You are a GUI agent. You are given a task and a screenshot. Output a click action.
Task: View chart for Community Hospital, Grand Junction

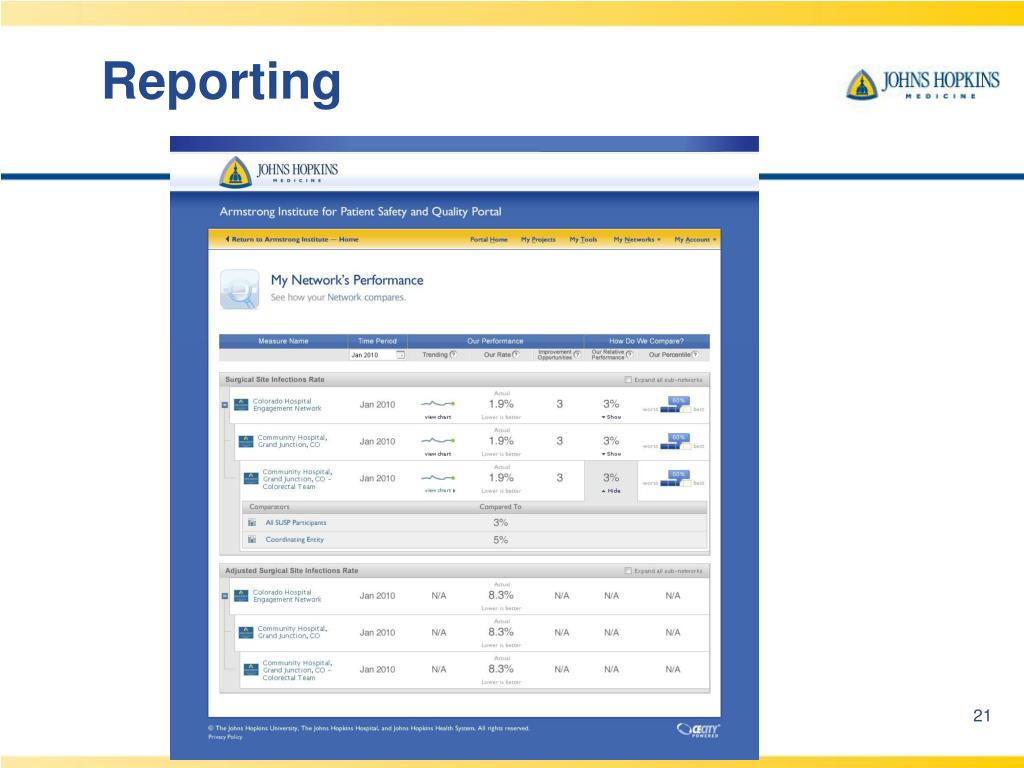tap(438, 453)
